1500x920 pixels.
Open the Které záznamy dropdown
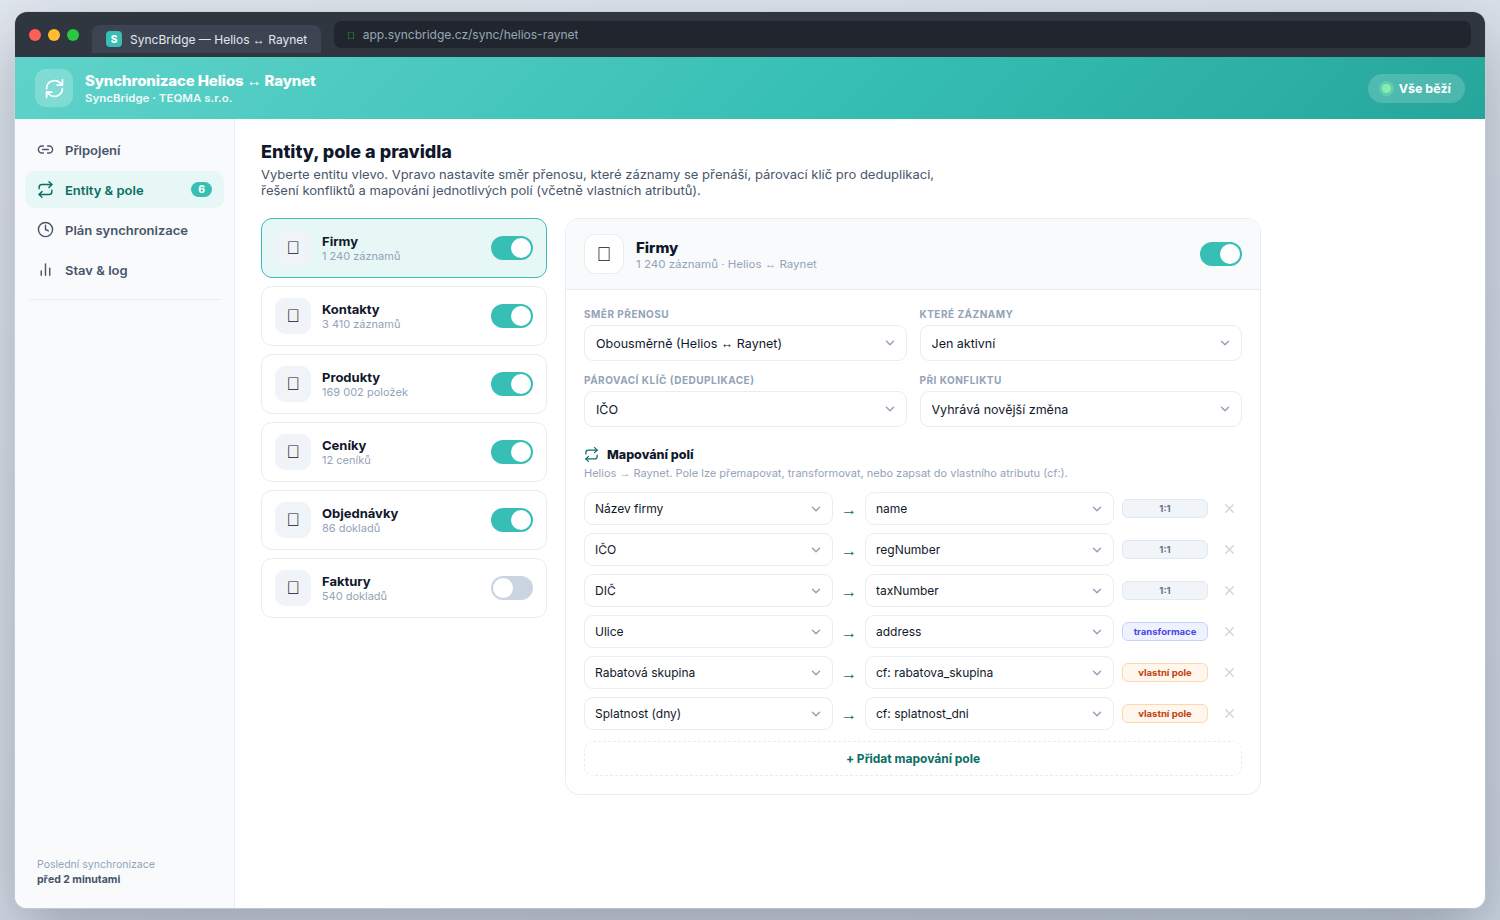coord(1080,343)
